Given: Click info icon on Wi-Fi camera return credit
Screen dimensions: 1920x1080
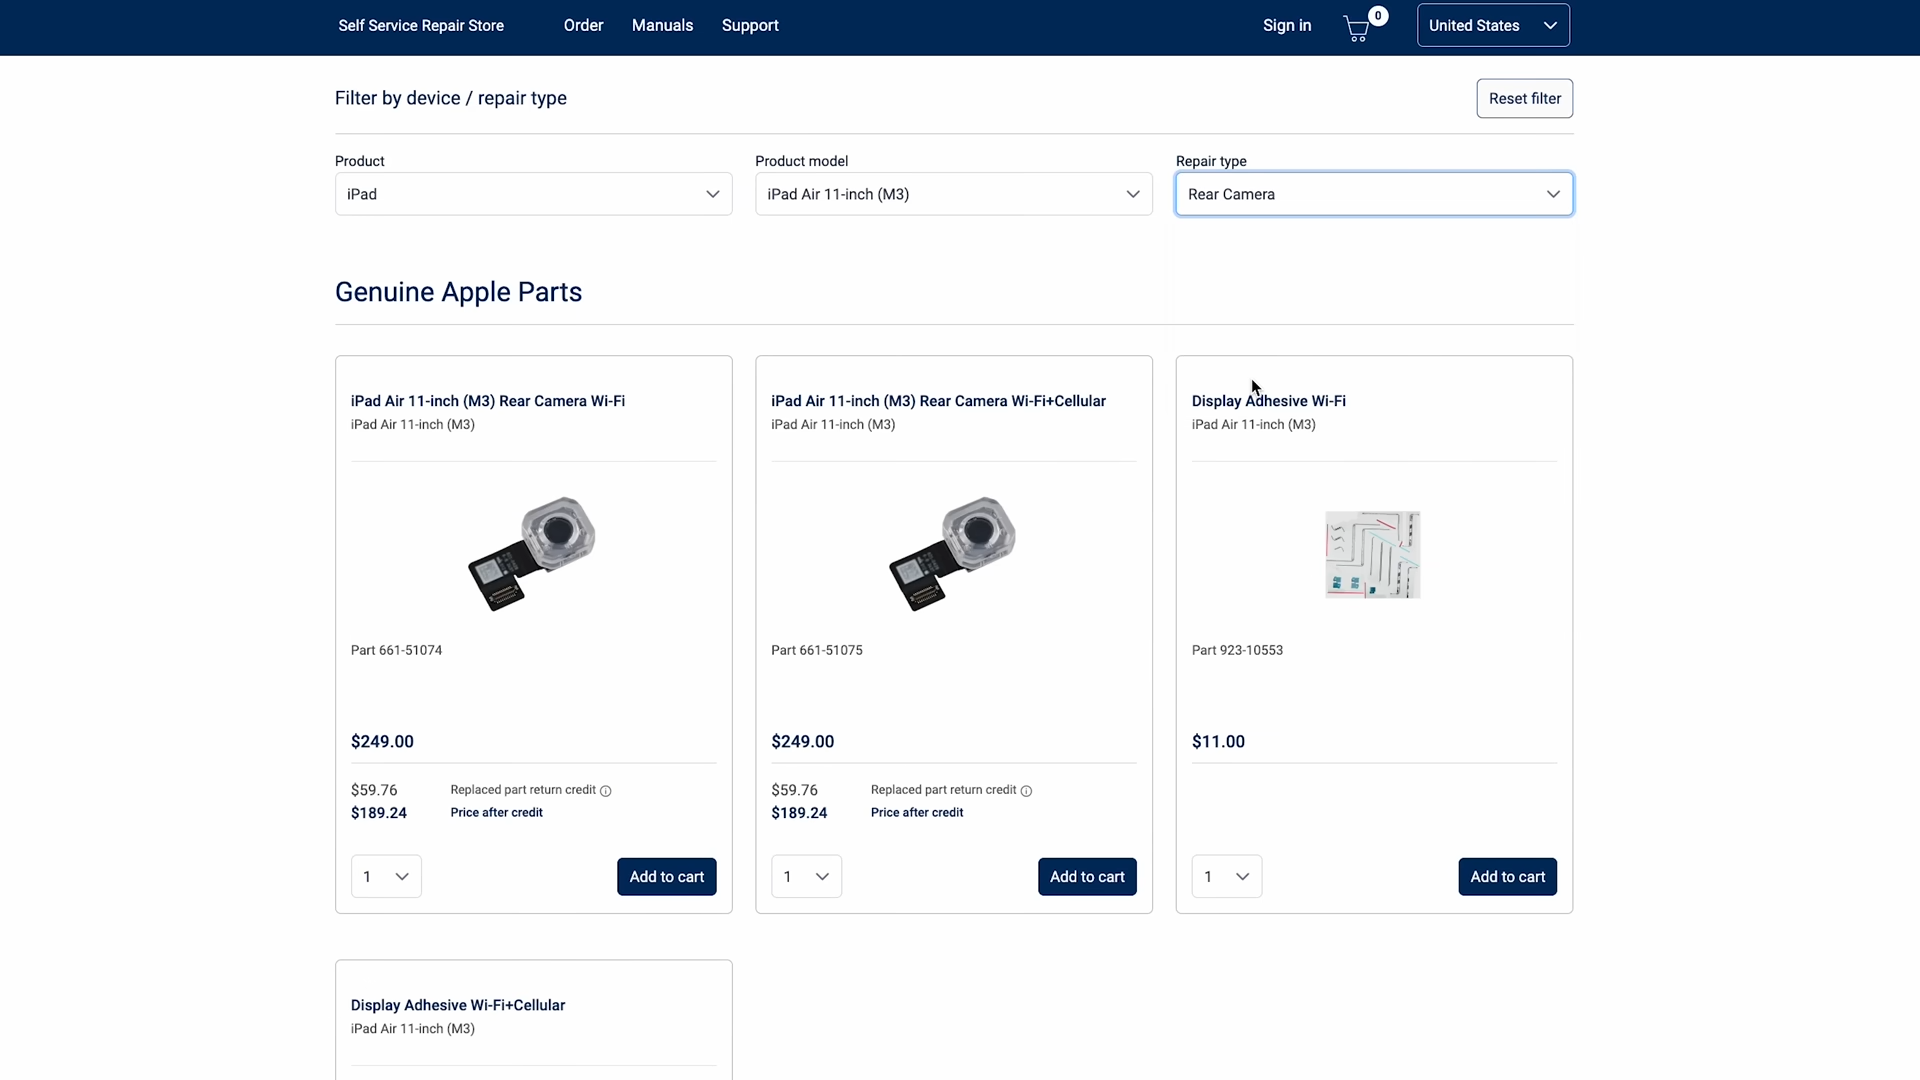Looking at the screenshot, I should coord(605,791).
